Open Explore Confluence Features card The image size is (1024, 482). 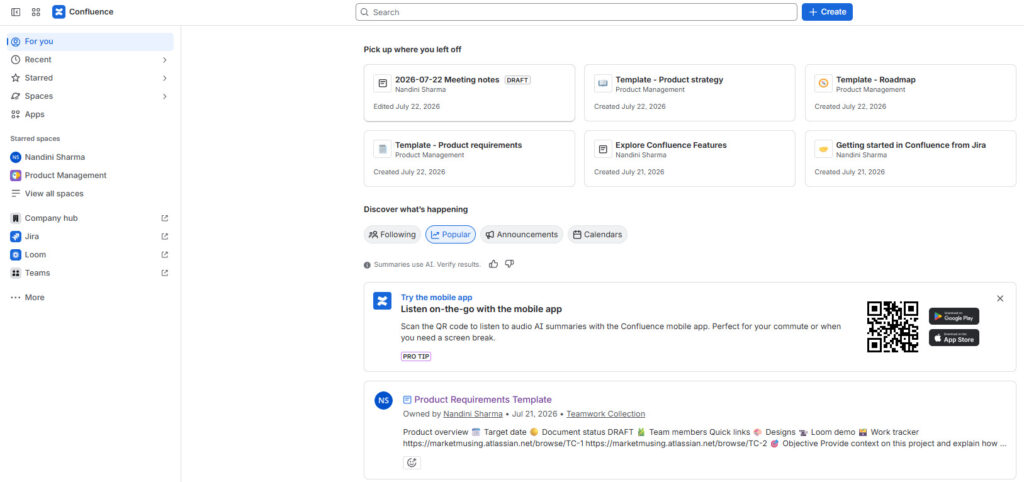[x=690, y=159]
